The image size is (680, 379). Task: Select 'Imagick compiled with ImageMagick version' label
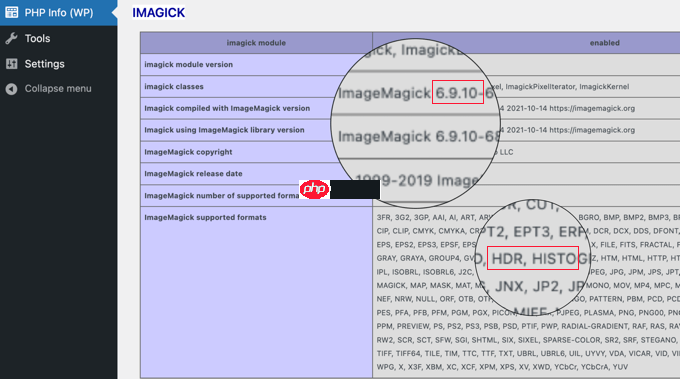(227, 108)
